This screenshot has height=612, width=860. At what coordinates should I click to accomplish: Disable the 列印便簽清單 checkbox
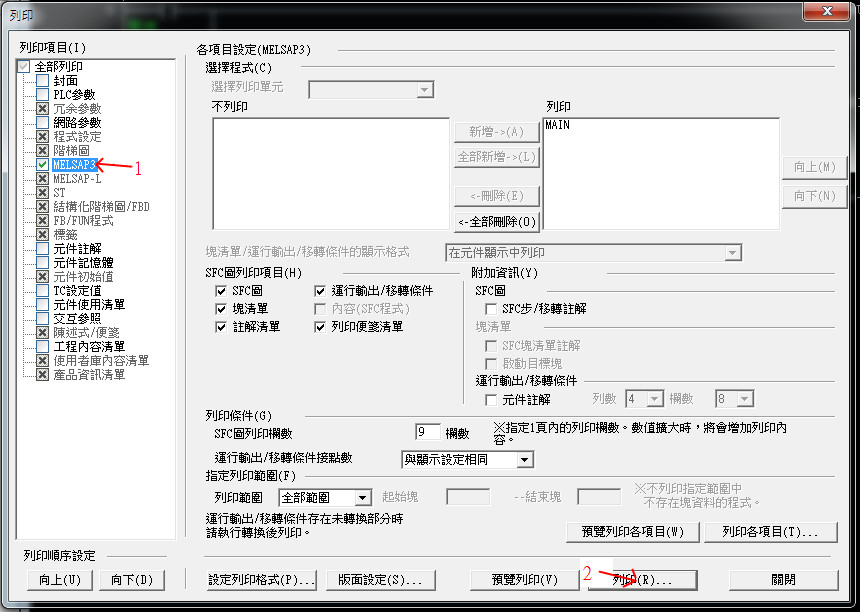pyautogui.click(x=322, y=326)
